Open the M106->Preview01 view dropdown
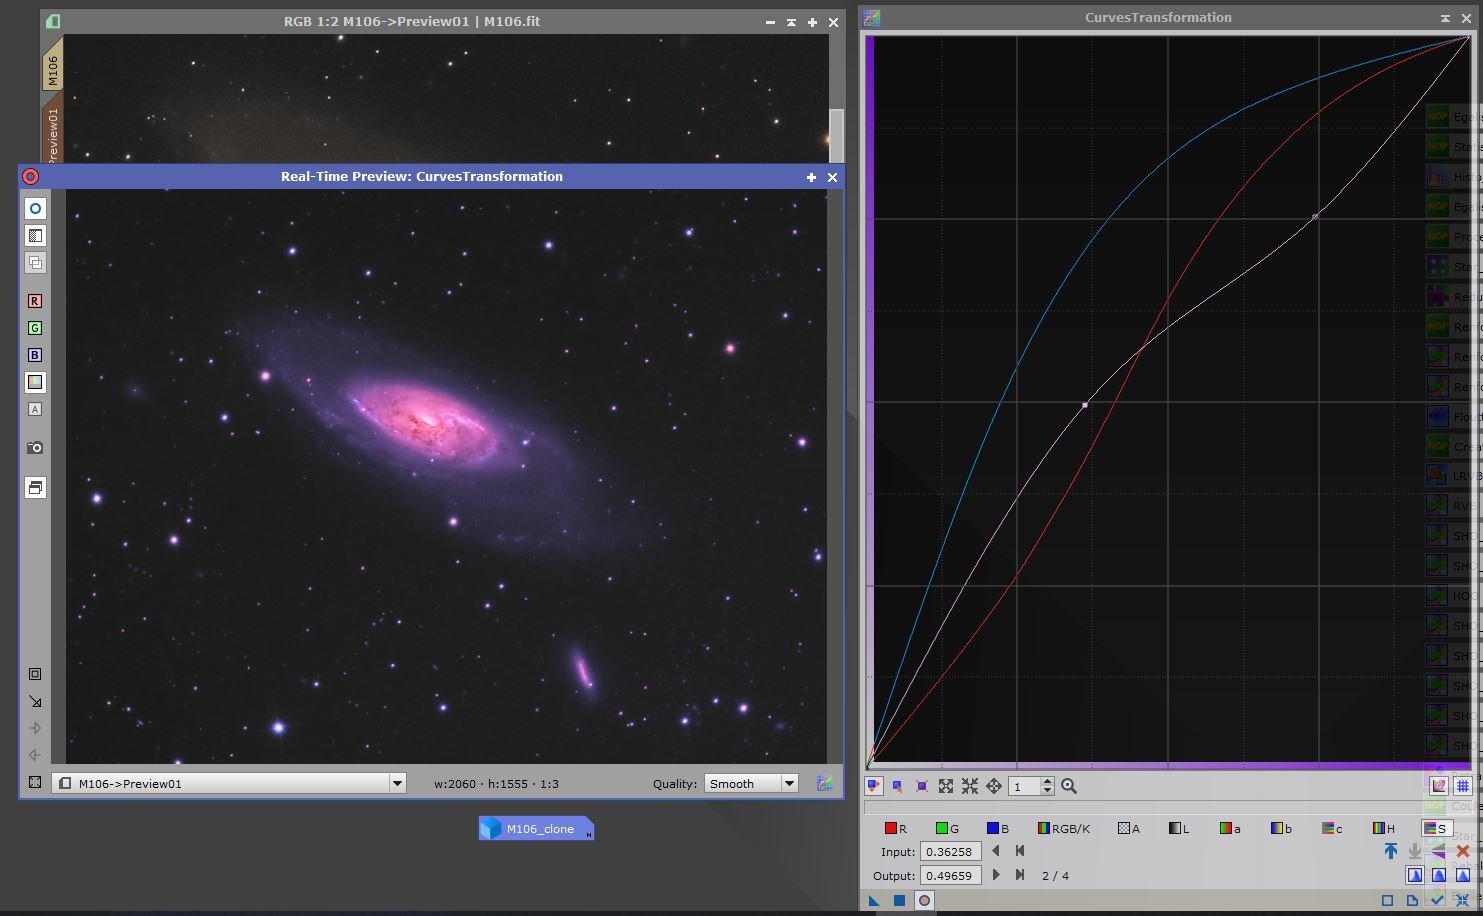Viewport: 1483px width, 916px height. (397, 783)
